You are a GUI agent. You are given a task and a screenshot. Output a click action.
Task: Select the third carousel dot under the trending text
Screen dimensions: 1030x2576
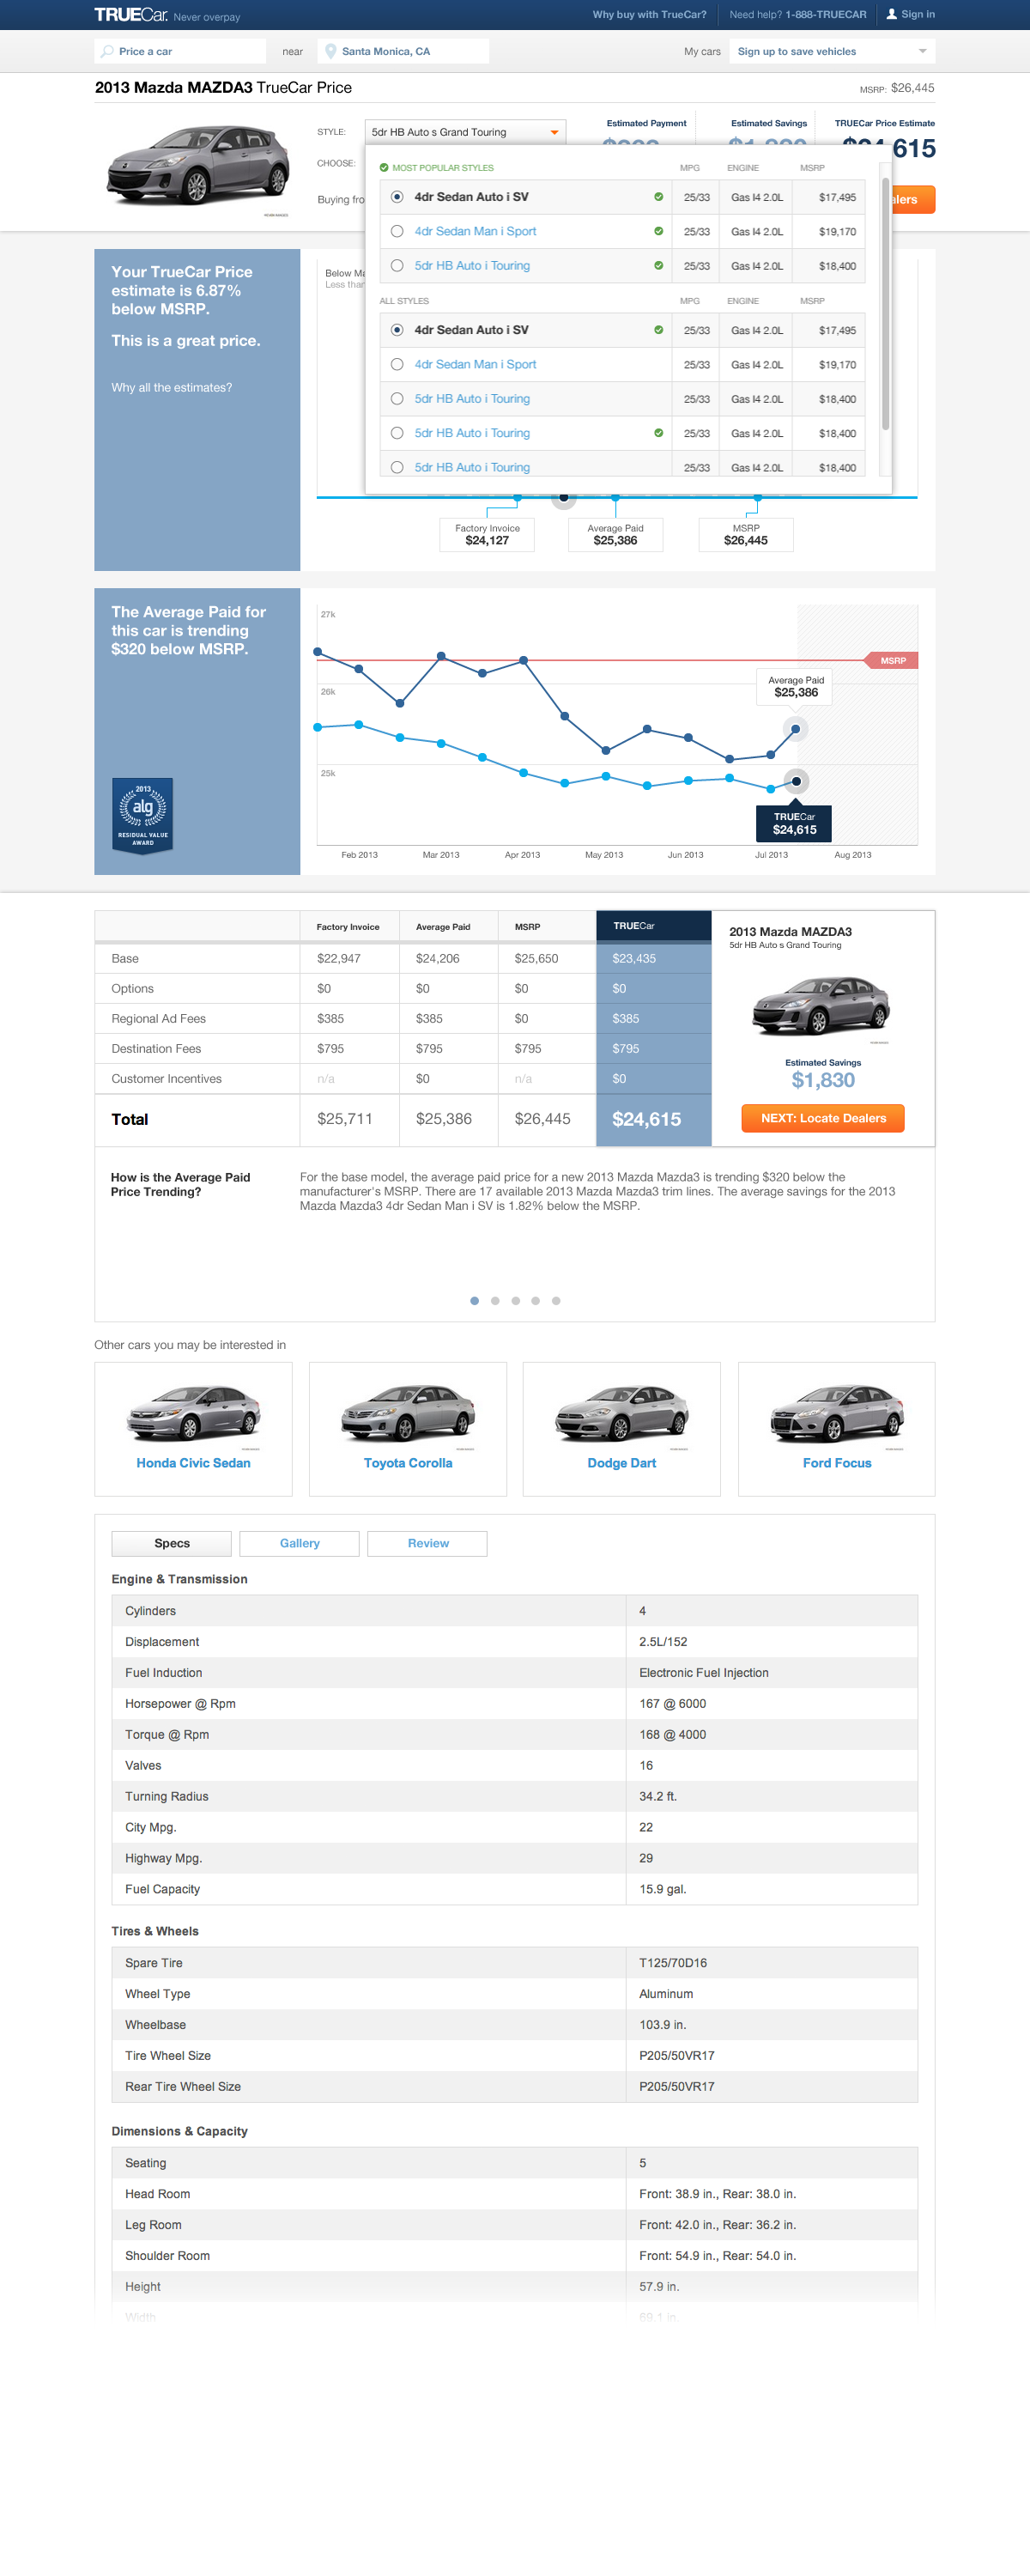click(515, 1301)
